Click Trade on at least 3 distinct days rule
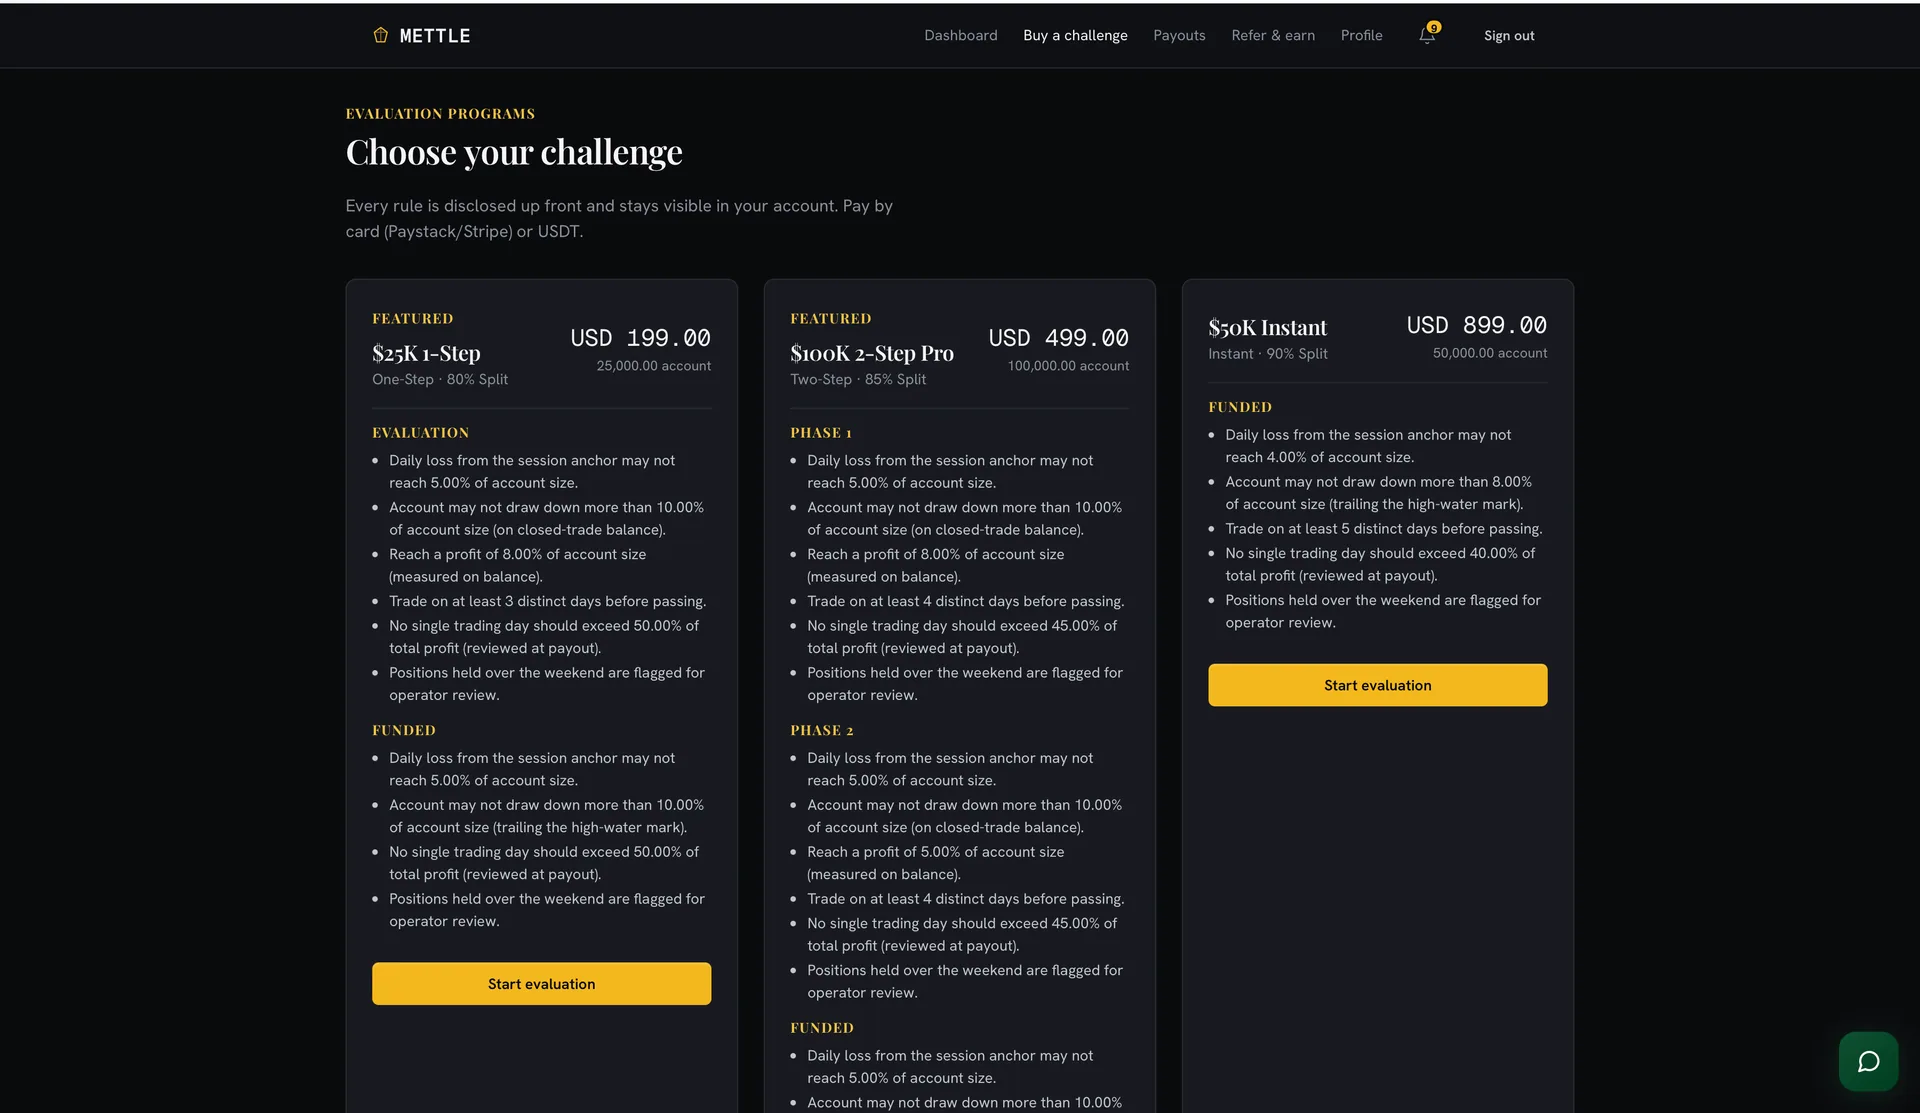1920x1113 pixels. (547, 601)
